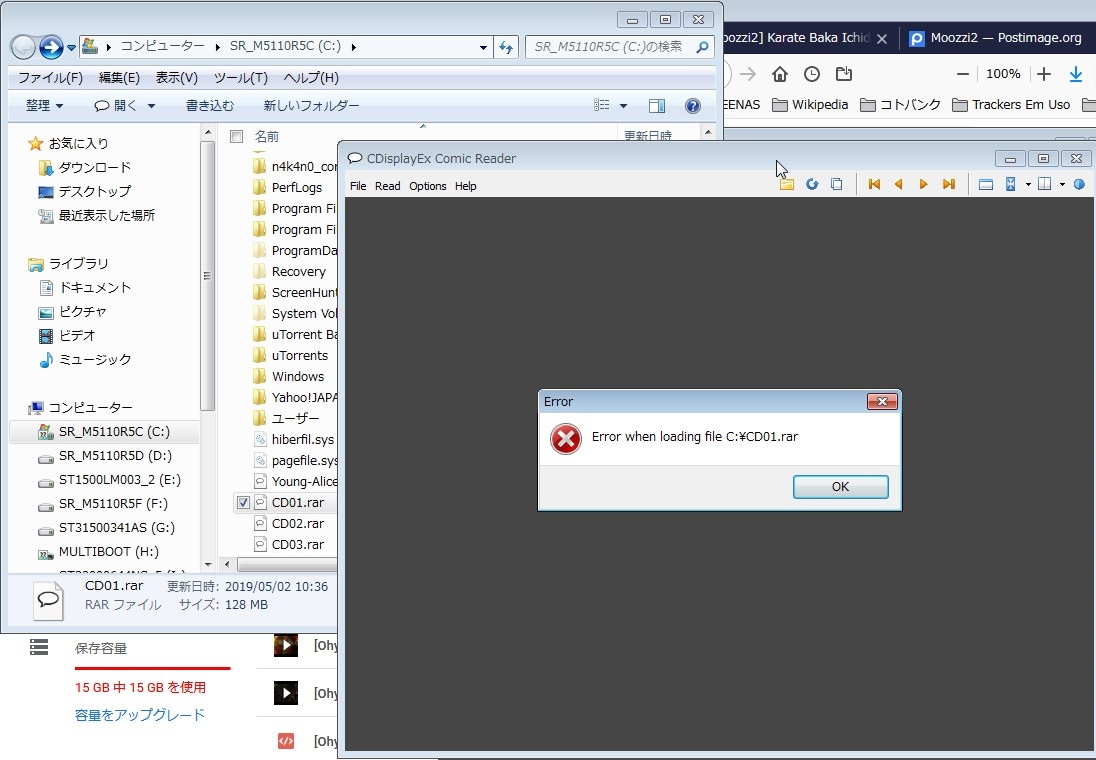Image resolution: width=1096 pixels, height=760 pixels.
Task: Jump to last page in CDisplayEx
Action: click(x=949, y=185)
